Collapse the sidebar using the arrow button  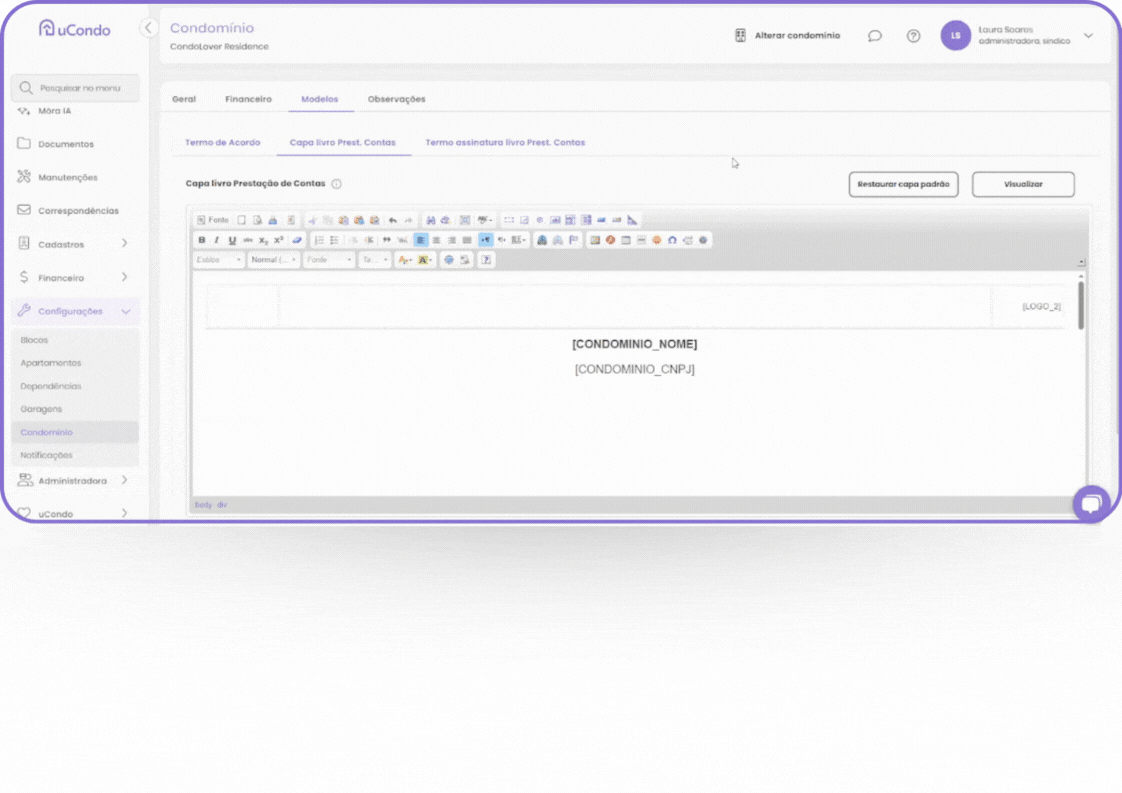click(148, 28)
